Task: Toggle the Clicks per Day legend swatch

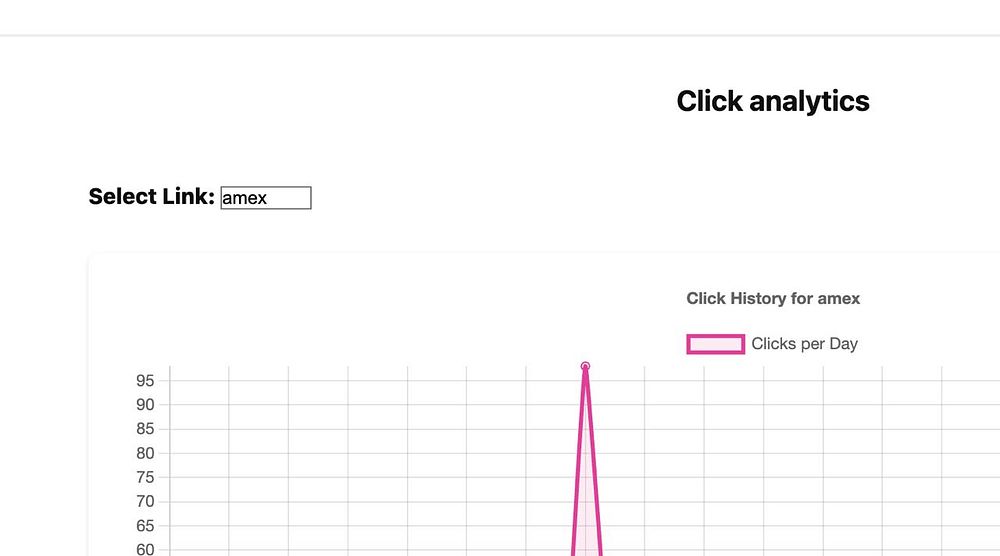Action: (716, 344)
